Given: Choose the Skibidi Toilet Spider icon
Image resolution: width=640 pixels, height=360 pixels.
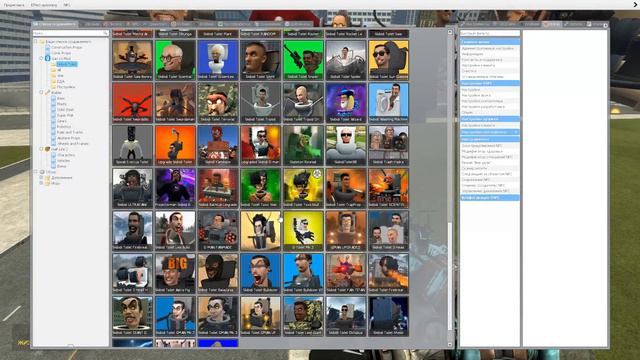Looking at the screenshot, I should [x=346, y=60].
